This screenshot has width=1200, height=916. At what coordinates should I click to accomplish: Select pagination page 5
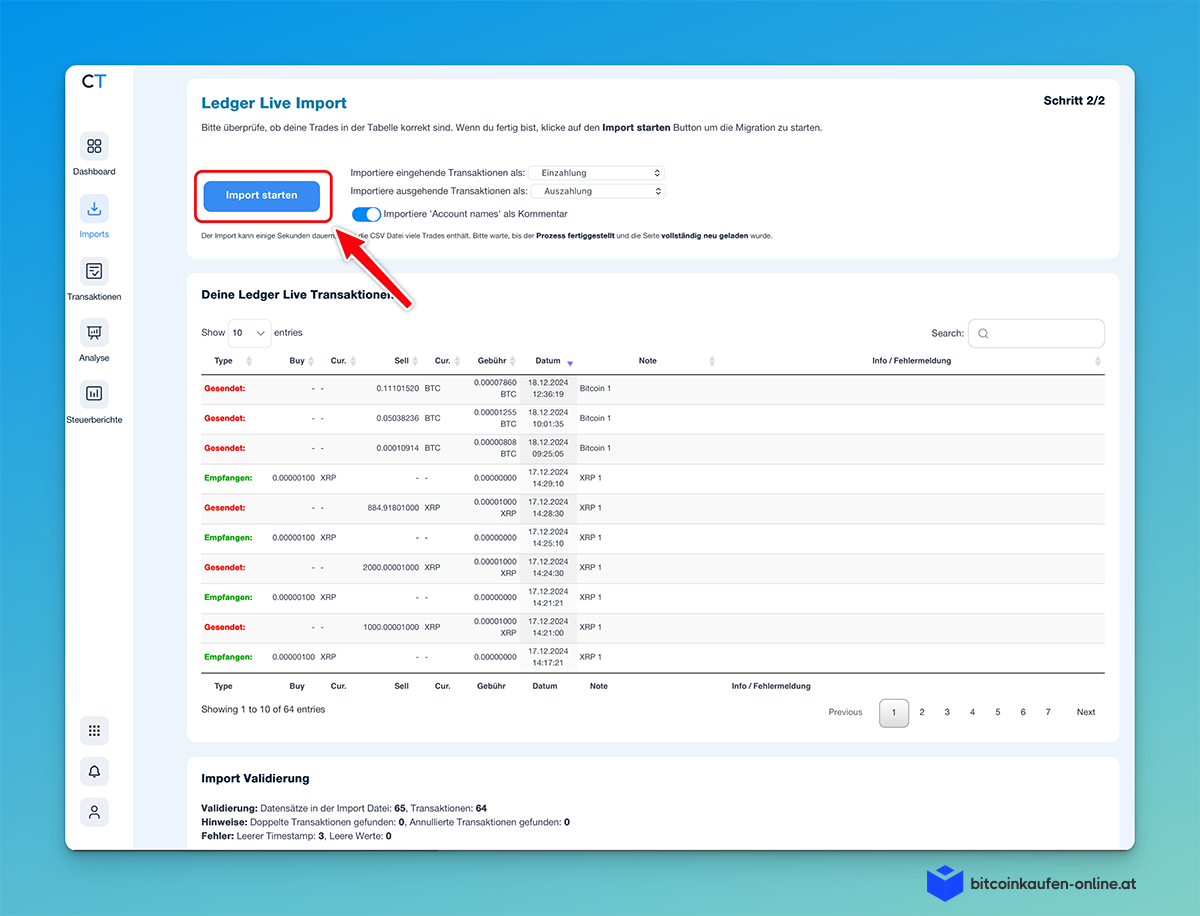point(998,712)
